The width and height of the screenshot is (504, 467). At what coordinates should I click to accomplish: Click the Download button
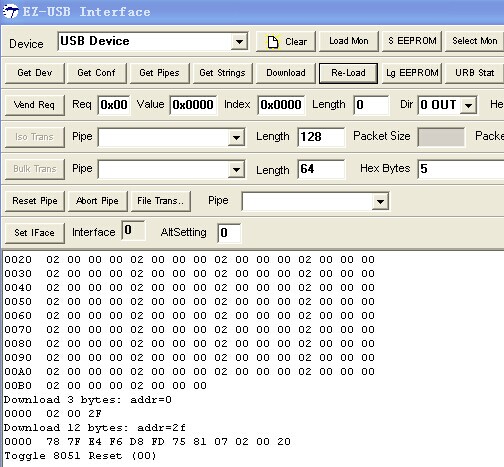tap(286, 73)
